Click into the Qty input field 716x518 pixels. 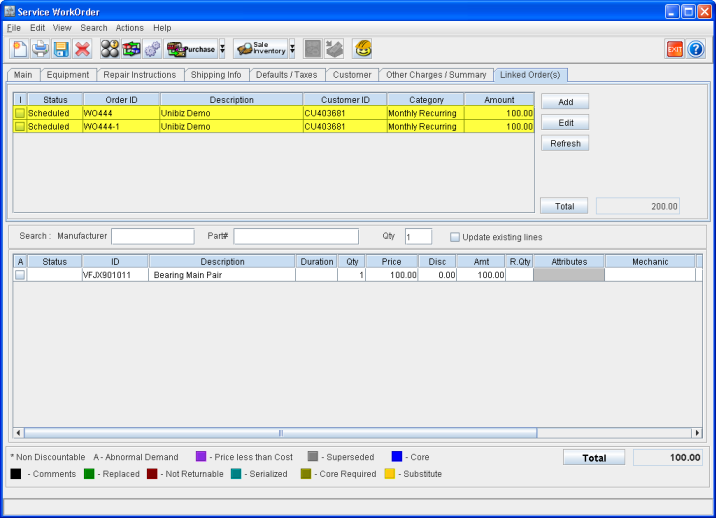(418, 237)
